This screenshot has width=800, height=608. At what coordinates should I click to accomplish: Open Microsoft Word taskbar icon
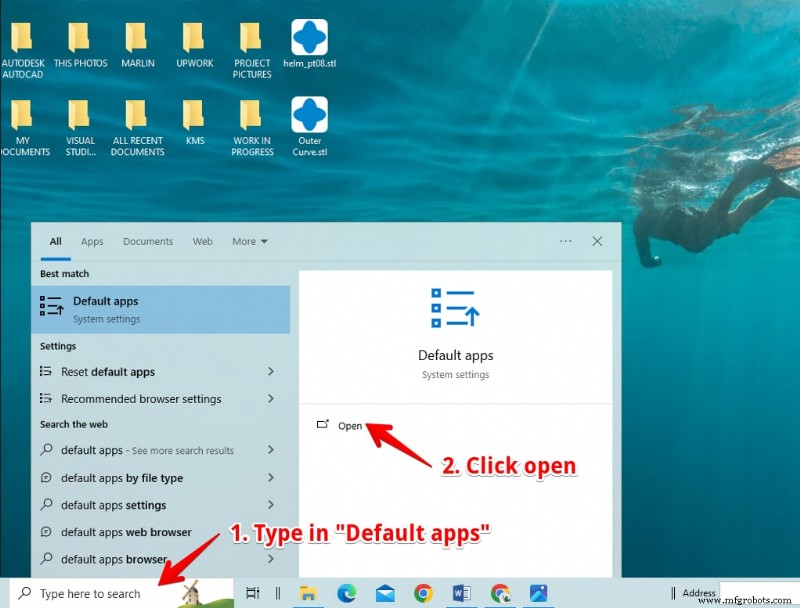462,593
